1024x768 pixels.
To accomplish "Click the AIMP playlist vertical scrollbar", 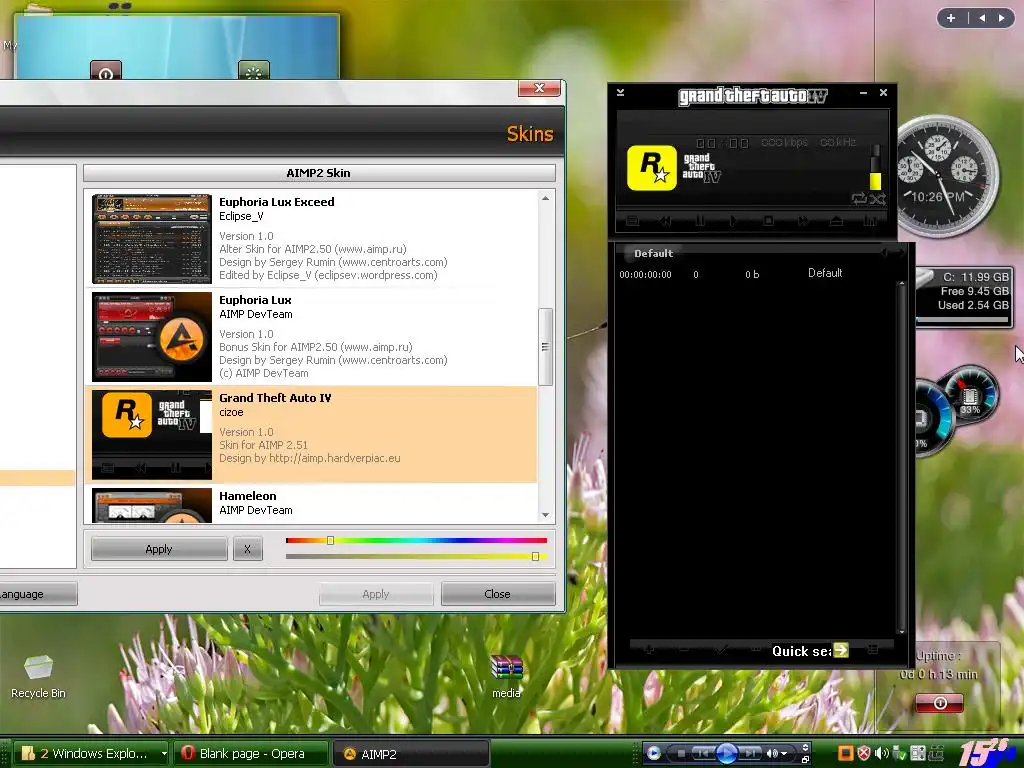I will point(902,457).
